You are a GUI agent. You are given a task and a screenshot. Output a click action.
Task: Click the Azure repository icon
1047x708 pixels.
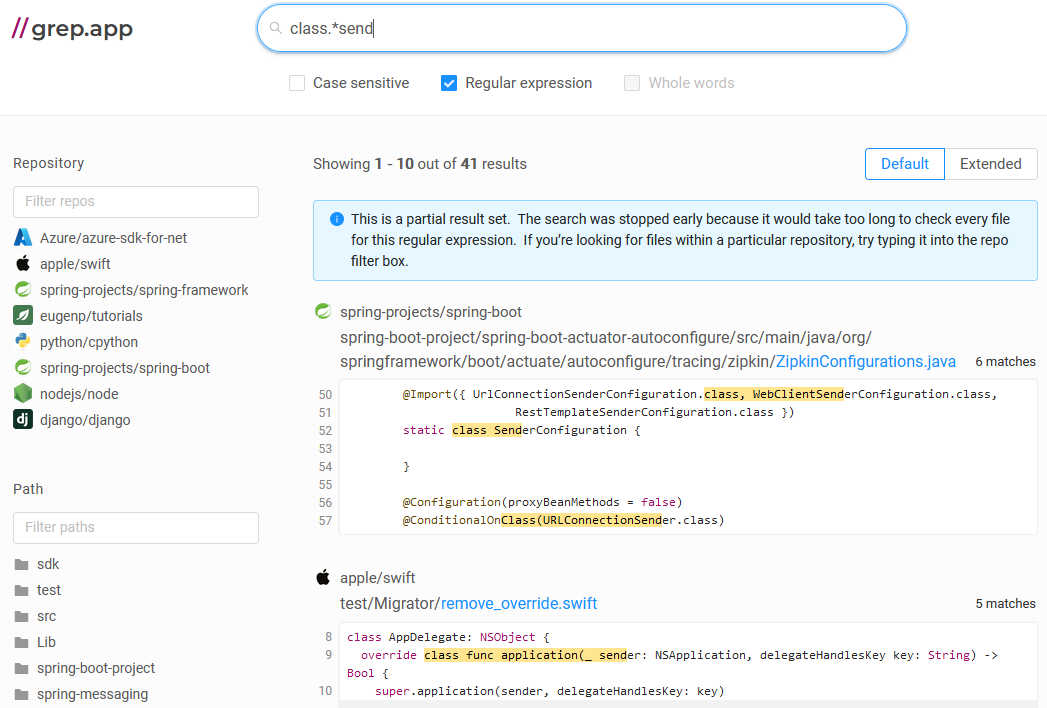23,238
